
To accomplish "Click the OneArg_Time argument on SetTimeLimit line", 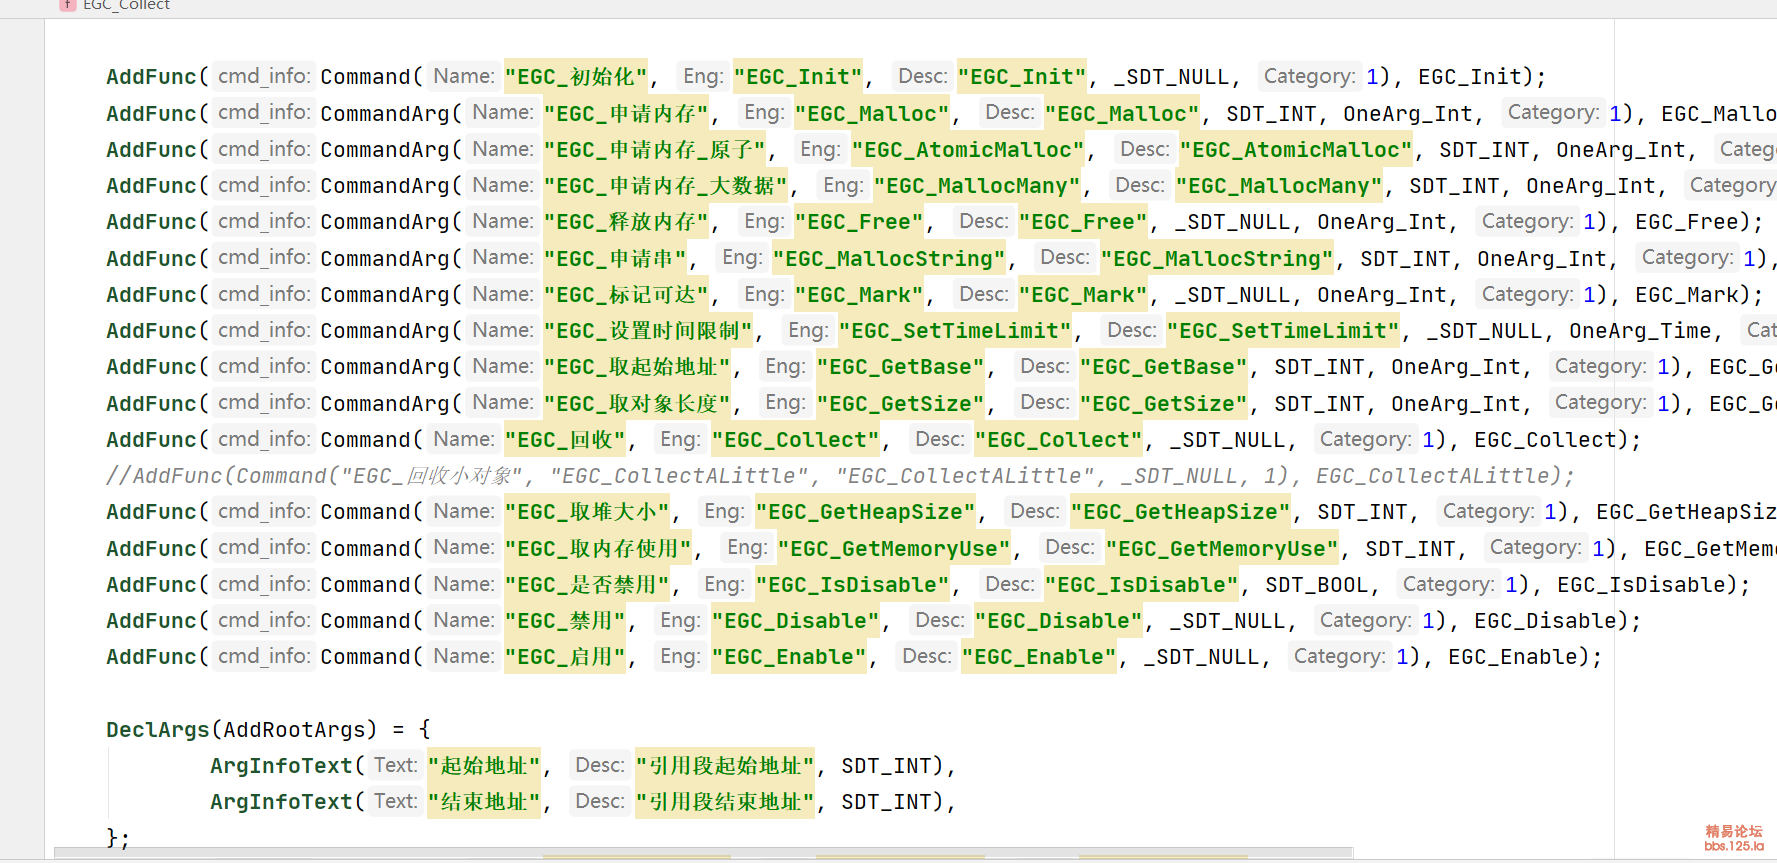I will pos(1639,331).
